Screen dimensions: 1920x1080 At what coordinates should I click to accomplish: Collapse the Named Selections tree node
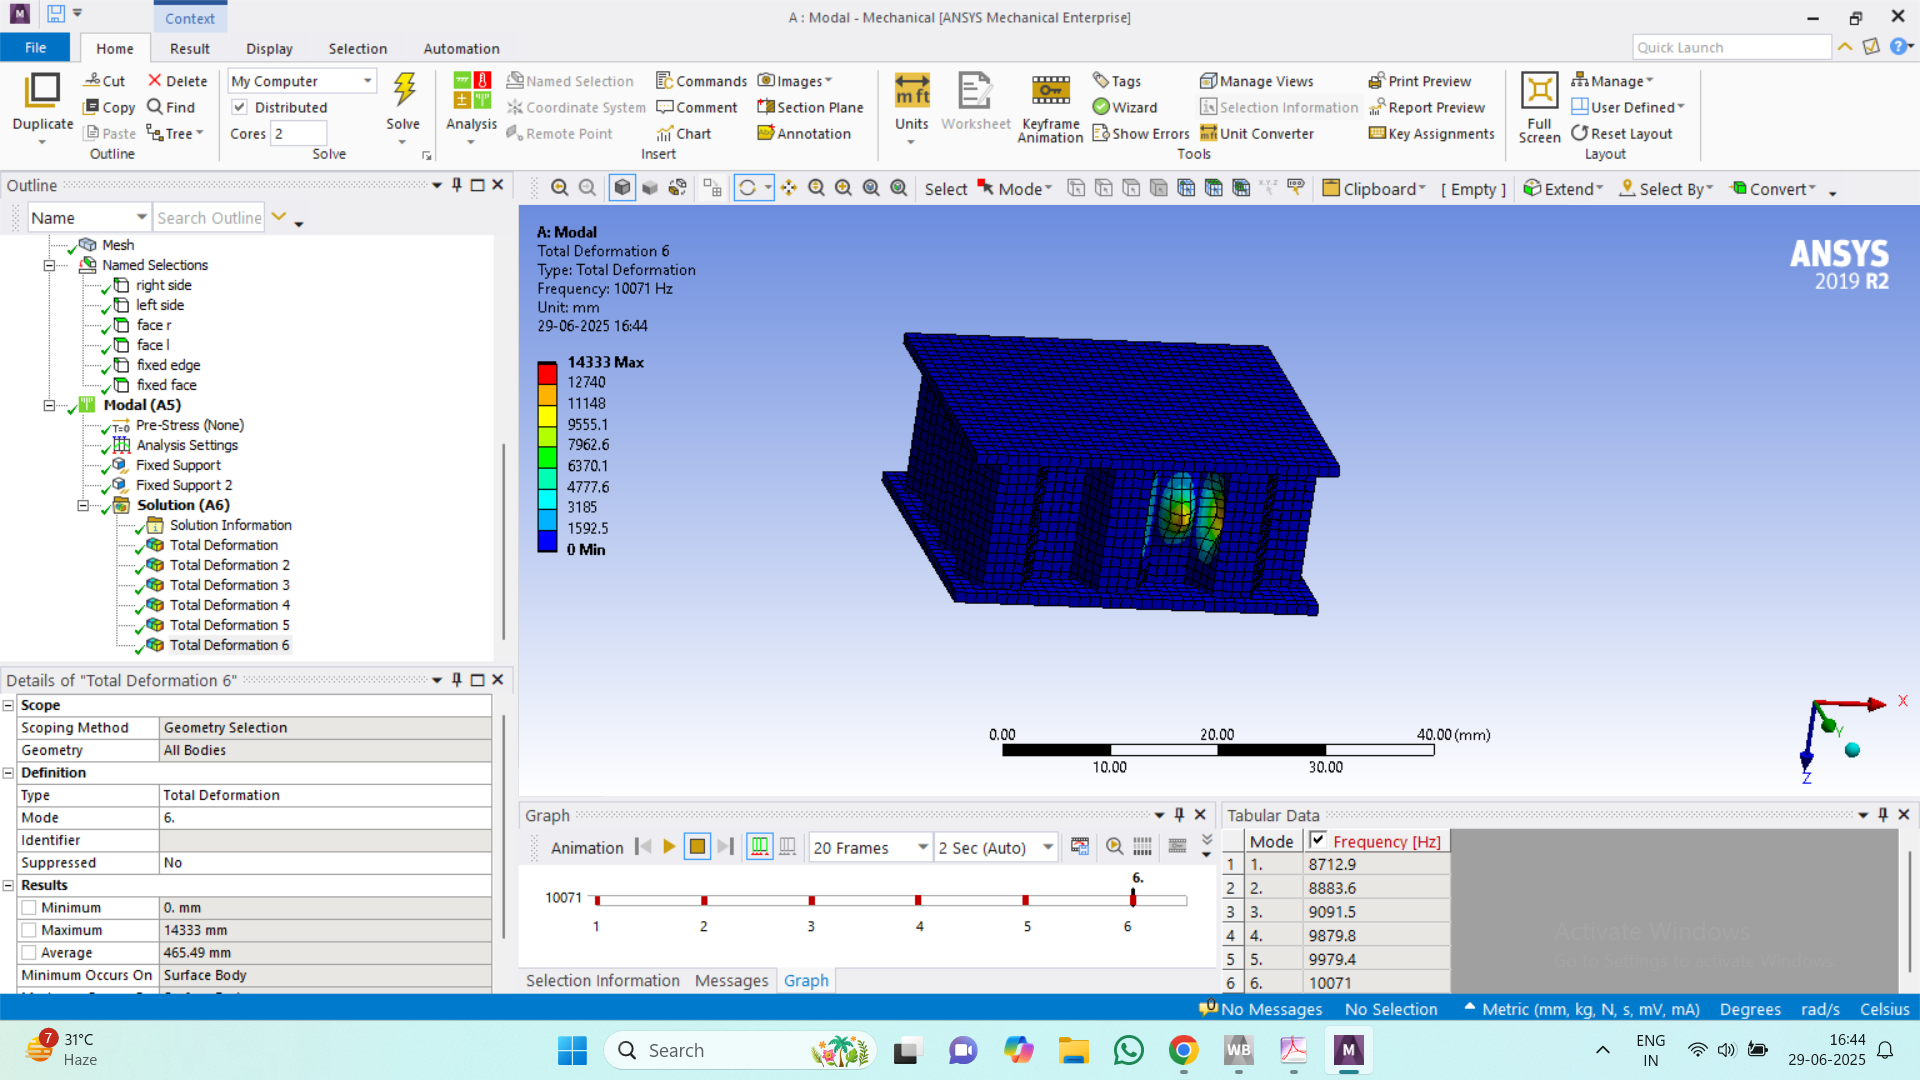(49, 265)
